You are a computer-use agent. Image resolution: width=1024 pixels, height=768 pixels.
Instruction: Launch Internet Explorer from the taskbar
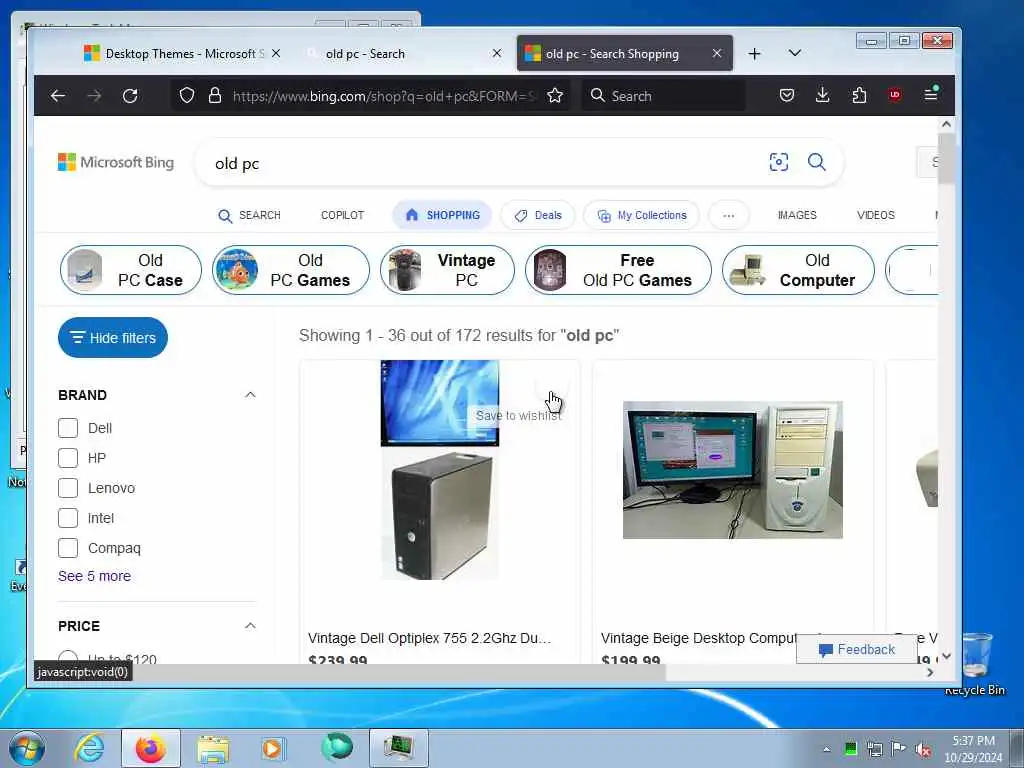[x=89, y=748]
